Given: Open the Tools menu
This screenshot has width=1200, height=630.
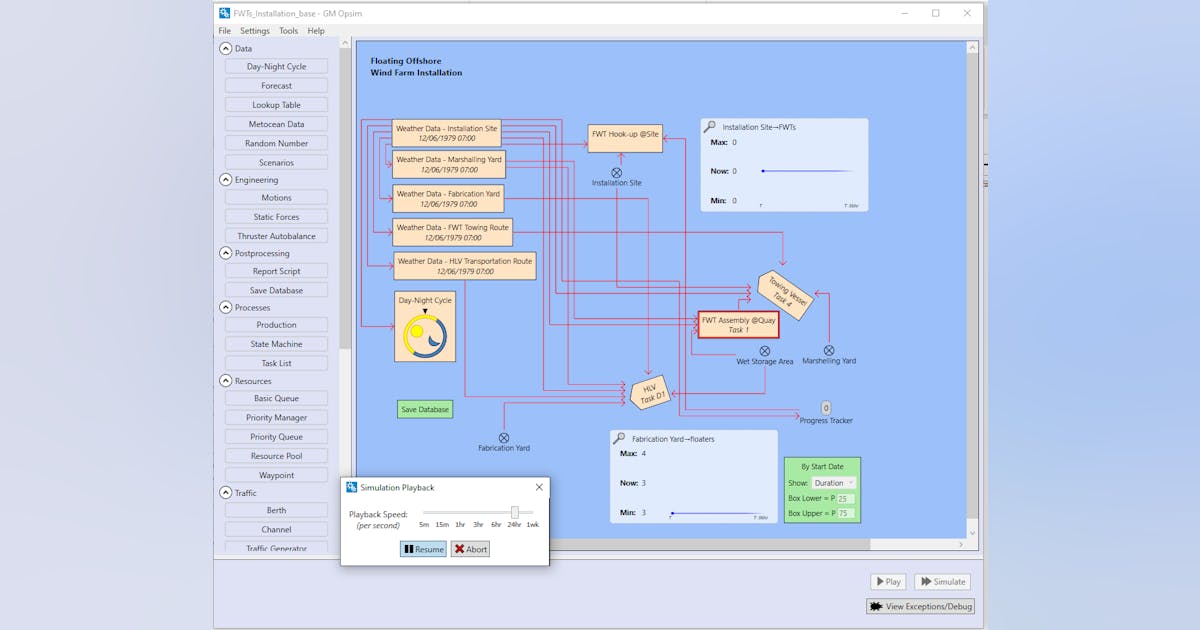Looking at the screenshot, I should [288, 31].
